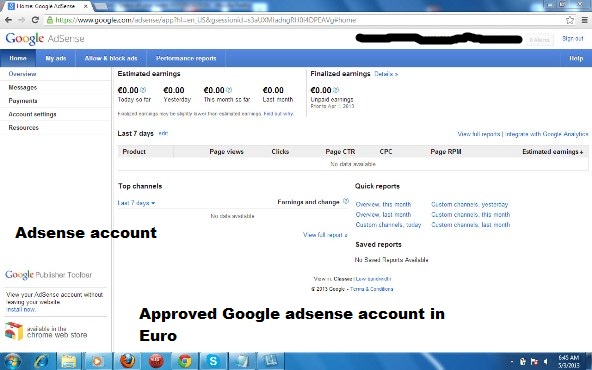Click the CPC column header
This screenshot has height=370, width=592.
[386, 151]
